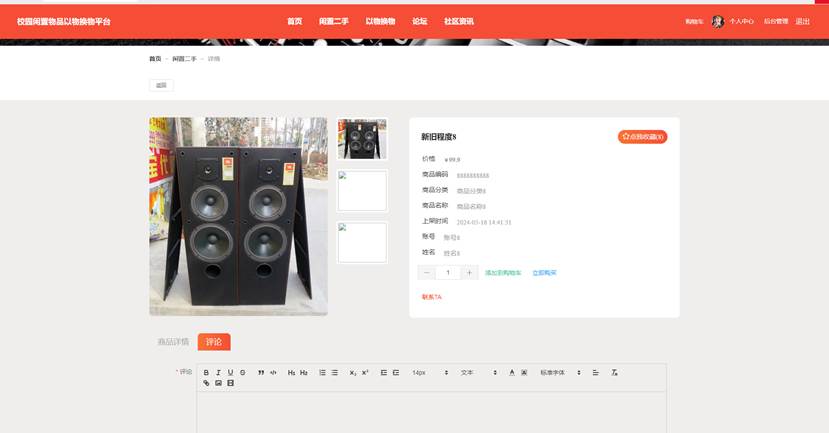The width and height of the screenshot is (829, 433).
Task: Apply superscript formatting
Action: coord(365,373)
